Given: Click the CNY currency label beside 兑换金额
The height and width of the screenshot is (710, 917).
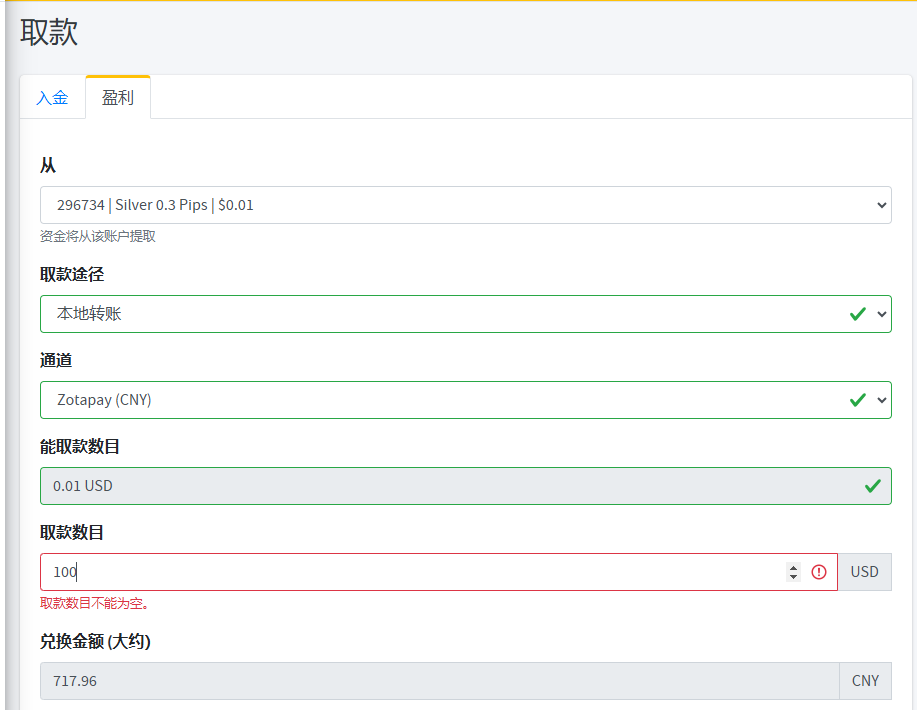Looking at the screenshot, I should (x=865, y=681).
